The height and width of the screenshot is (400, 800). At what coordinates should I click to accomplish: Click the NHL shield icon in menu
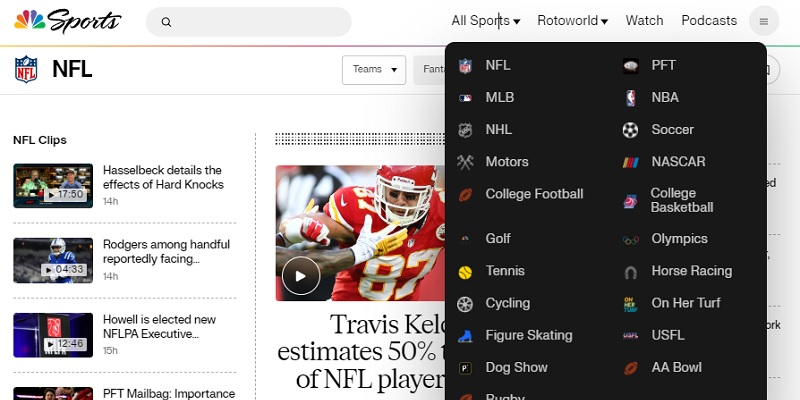465,130
